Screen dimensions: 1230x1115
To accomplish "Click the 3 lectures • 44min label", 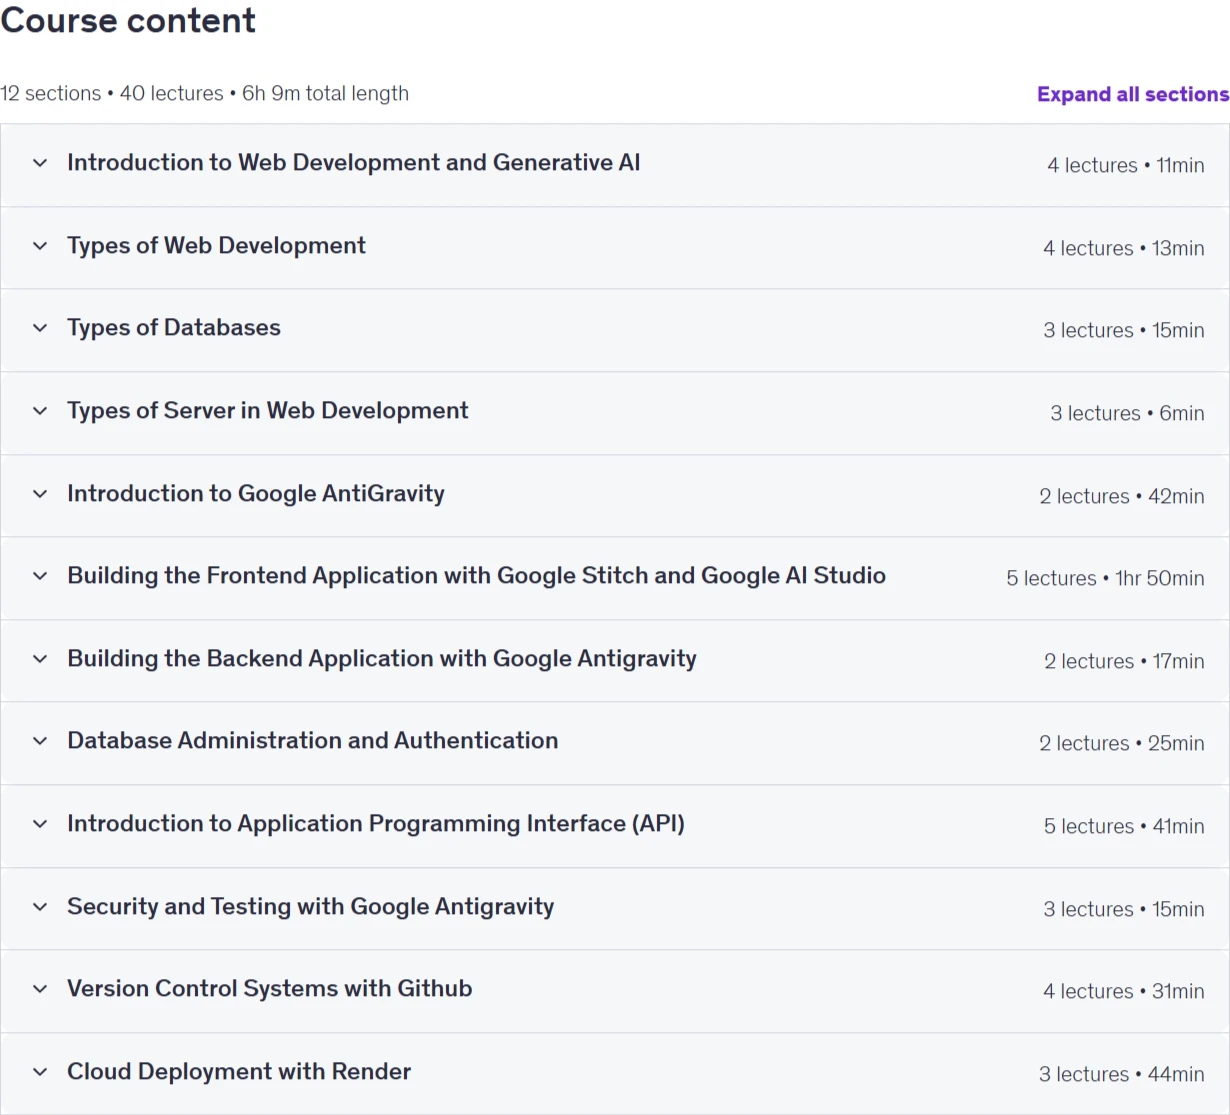I will coord(1122,1074).
